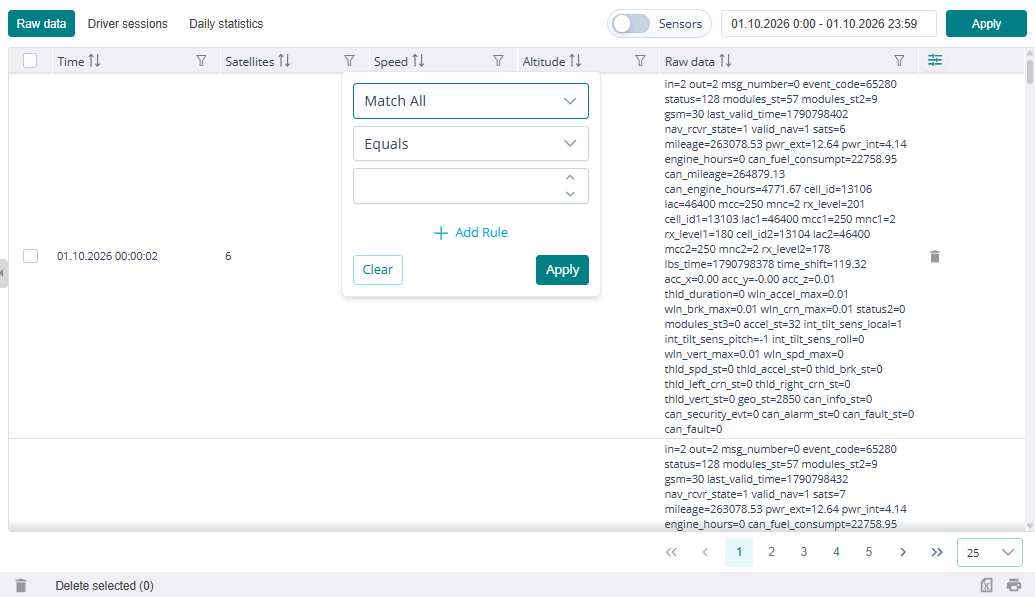The width and height of the screenshot is (1035, 597).
Task: Go to page 2
Action: (771, 552)
